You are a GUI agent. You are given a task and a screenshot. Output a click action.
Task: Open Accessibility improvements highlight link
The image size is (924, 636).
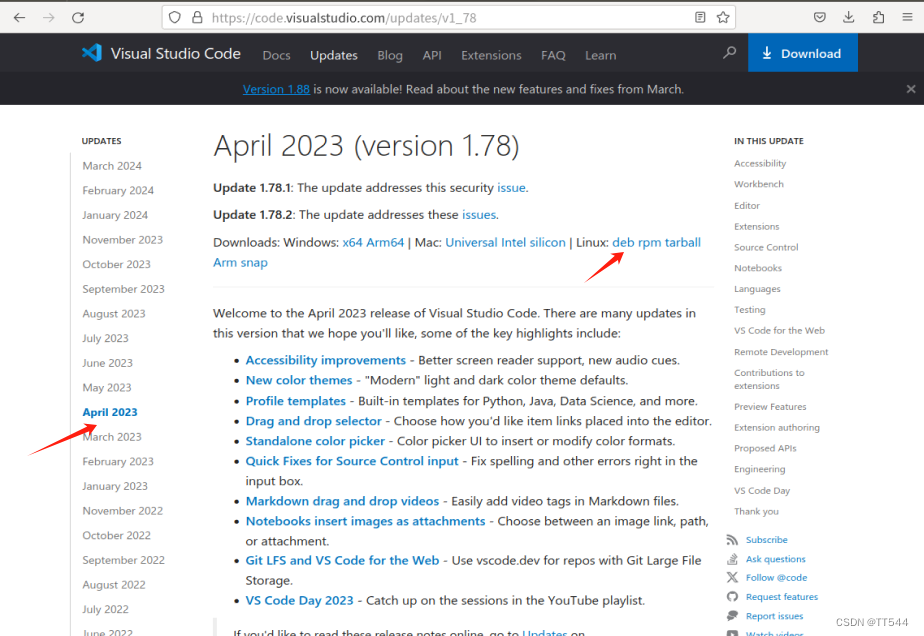click(326, 360)
